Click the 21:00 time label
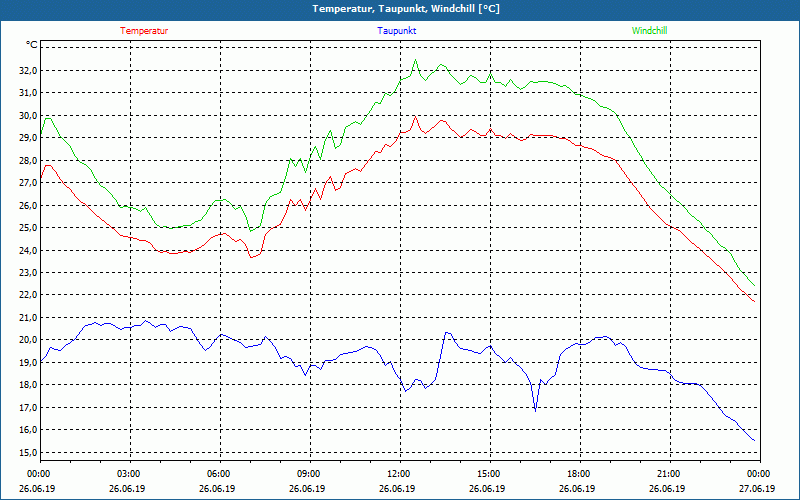This screenshot has height=500, width=800. [x=668, y=474]
